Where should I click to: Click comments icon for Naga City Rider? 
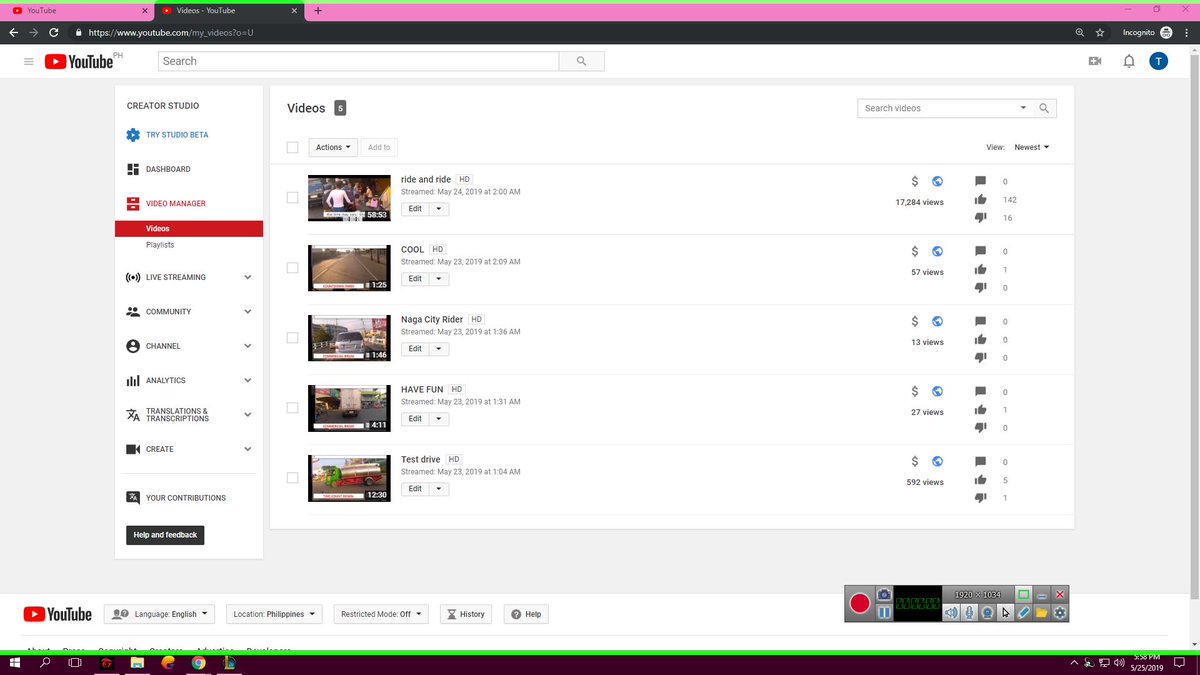pos(981,321)
